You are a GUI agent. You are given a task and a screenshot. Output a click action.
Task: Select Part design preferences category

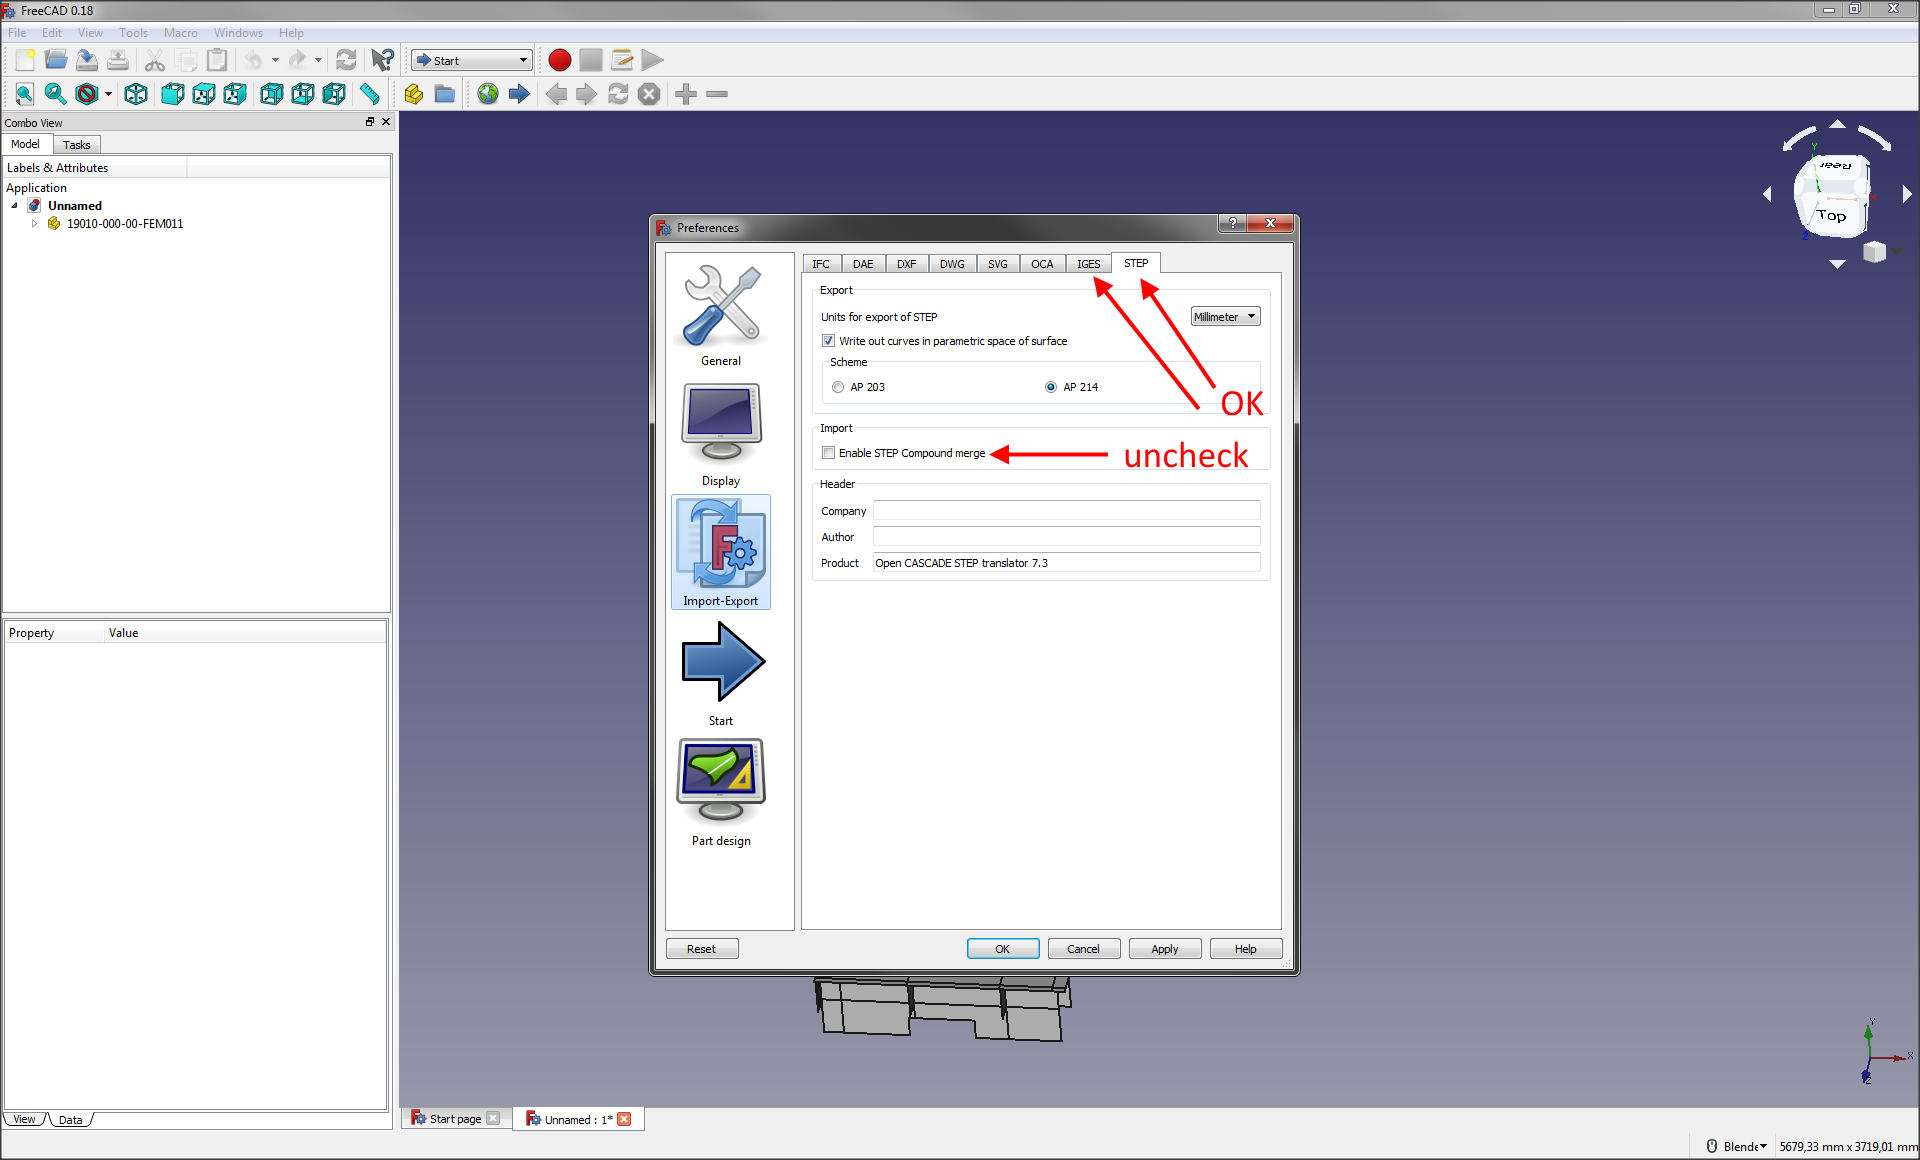click(x=721, y=793)
